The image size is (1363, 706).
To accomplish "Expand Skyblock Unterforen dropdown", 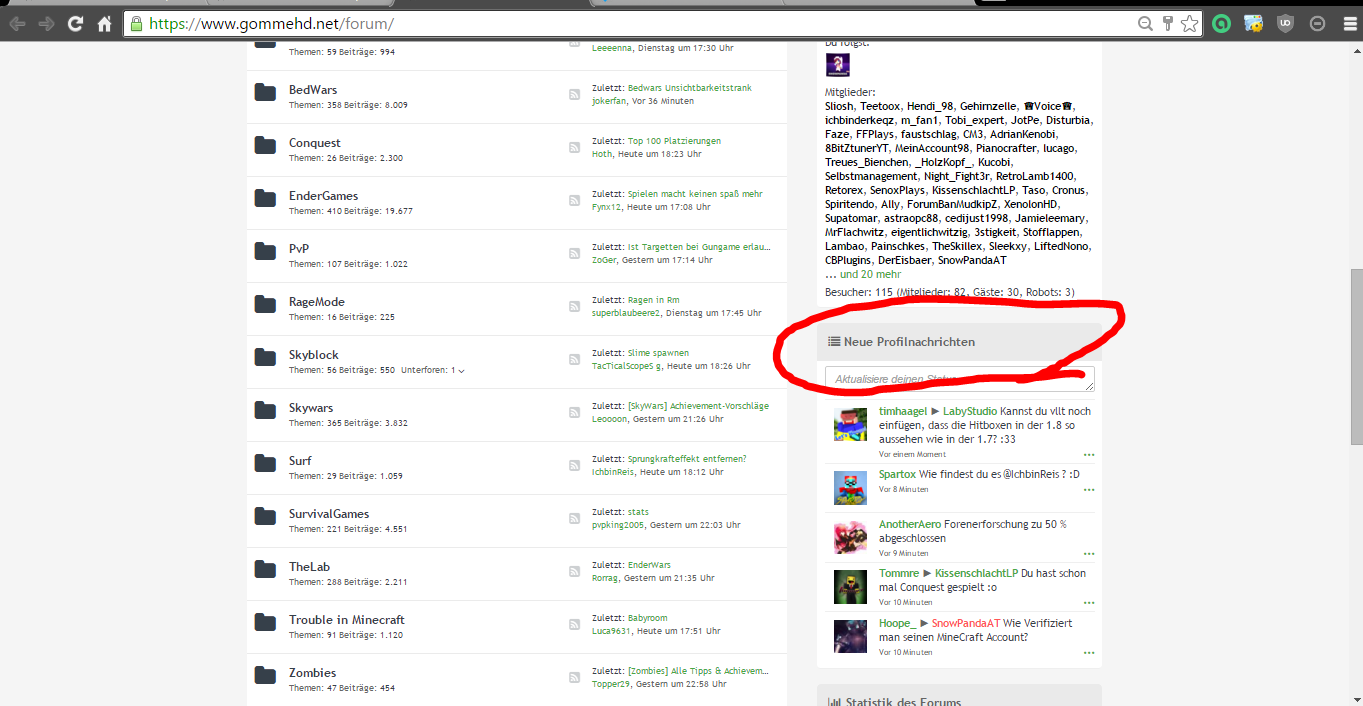I will click(x=433, y=370).
